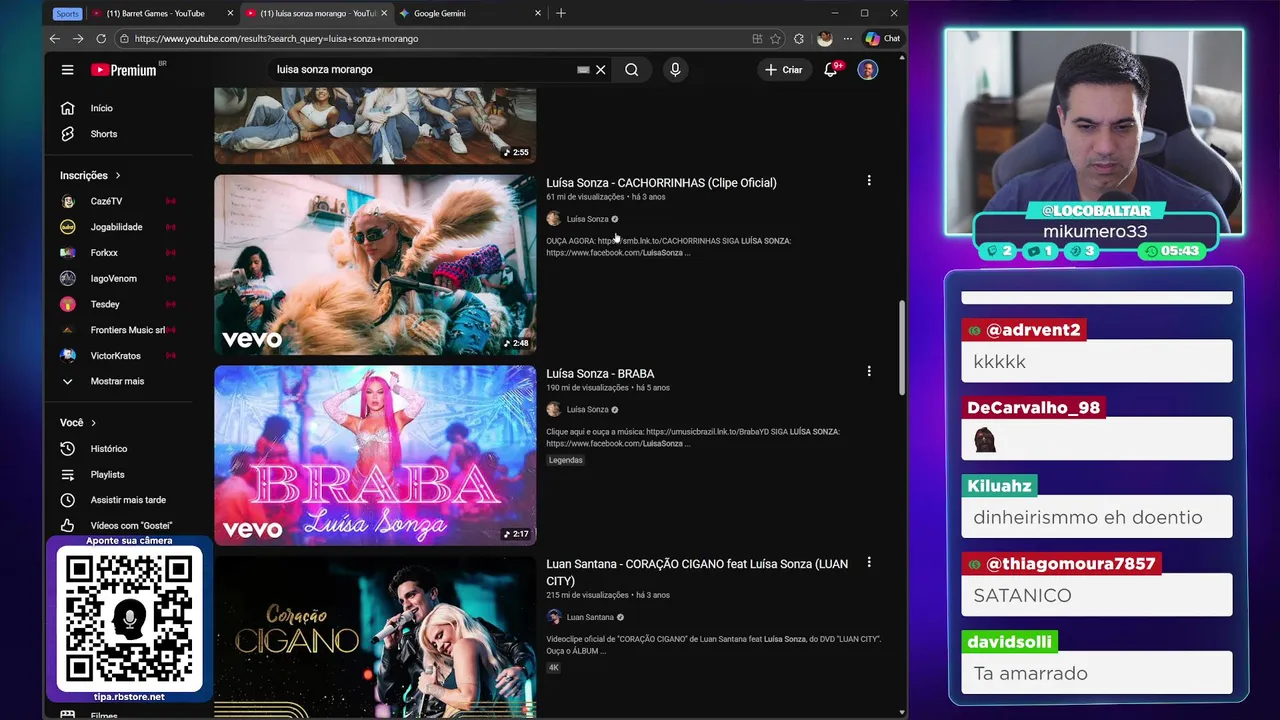This screenshot has height=720, width=1280.
Task: Open options menu for CORAÇÃO CIGANO video
Action: [869, 562]
